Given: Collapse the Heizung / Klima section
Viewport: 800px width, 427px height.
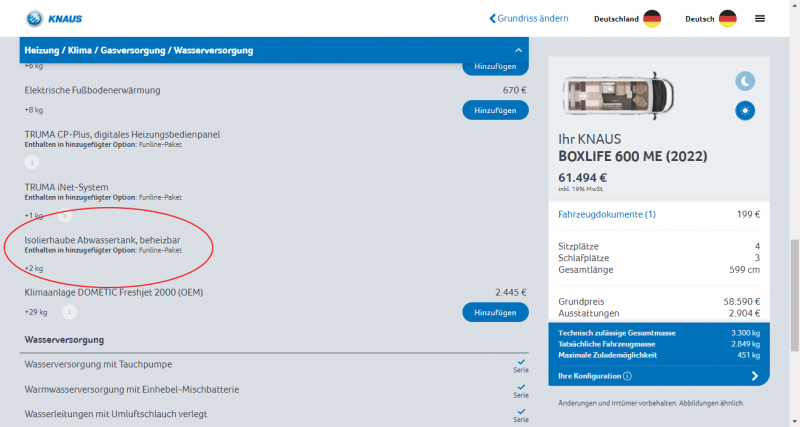Looking at the screenshot, I should pos(518,50).
